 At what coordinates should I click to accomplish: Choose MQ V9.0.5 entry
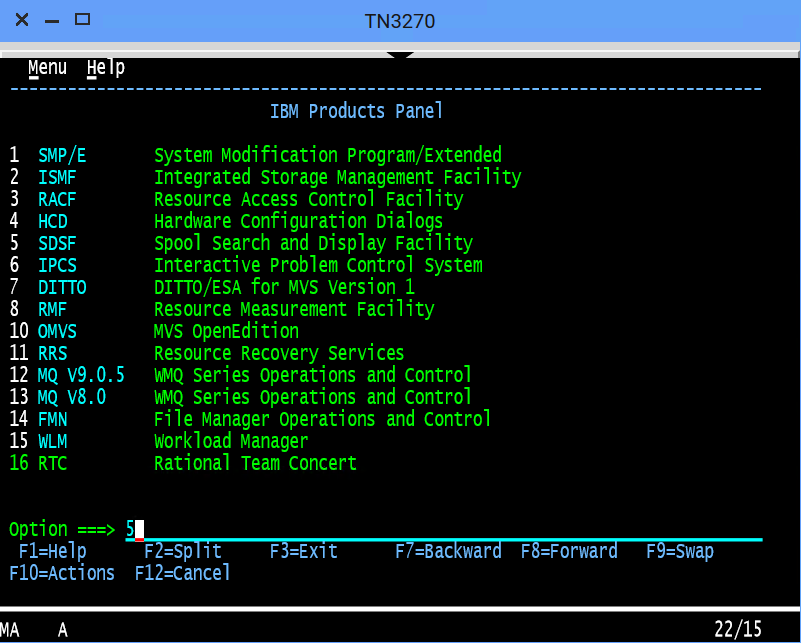[81, 375]
